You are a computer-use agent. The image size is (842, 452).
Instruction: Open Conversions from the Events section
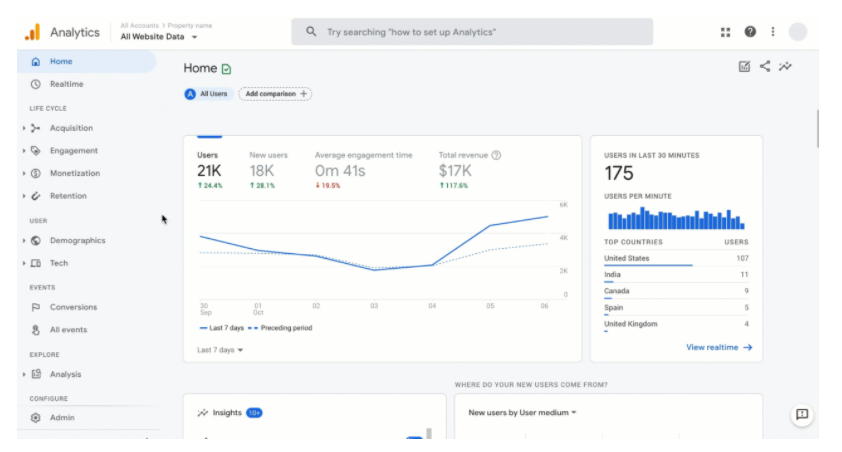[x=73, y=307]
